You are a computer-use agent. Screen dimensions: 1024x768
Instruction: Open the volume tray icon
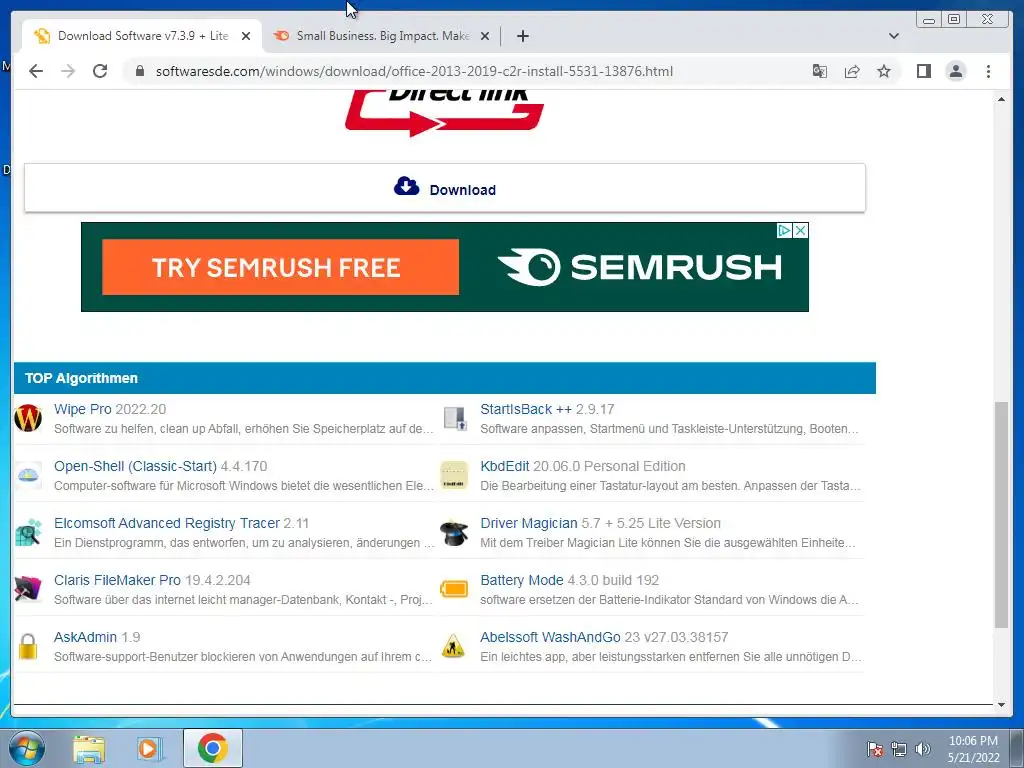923,749
